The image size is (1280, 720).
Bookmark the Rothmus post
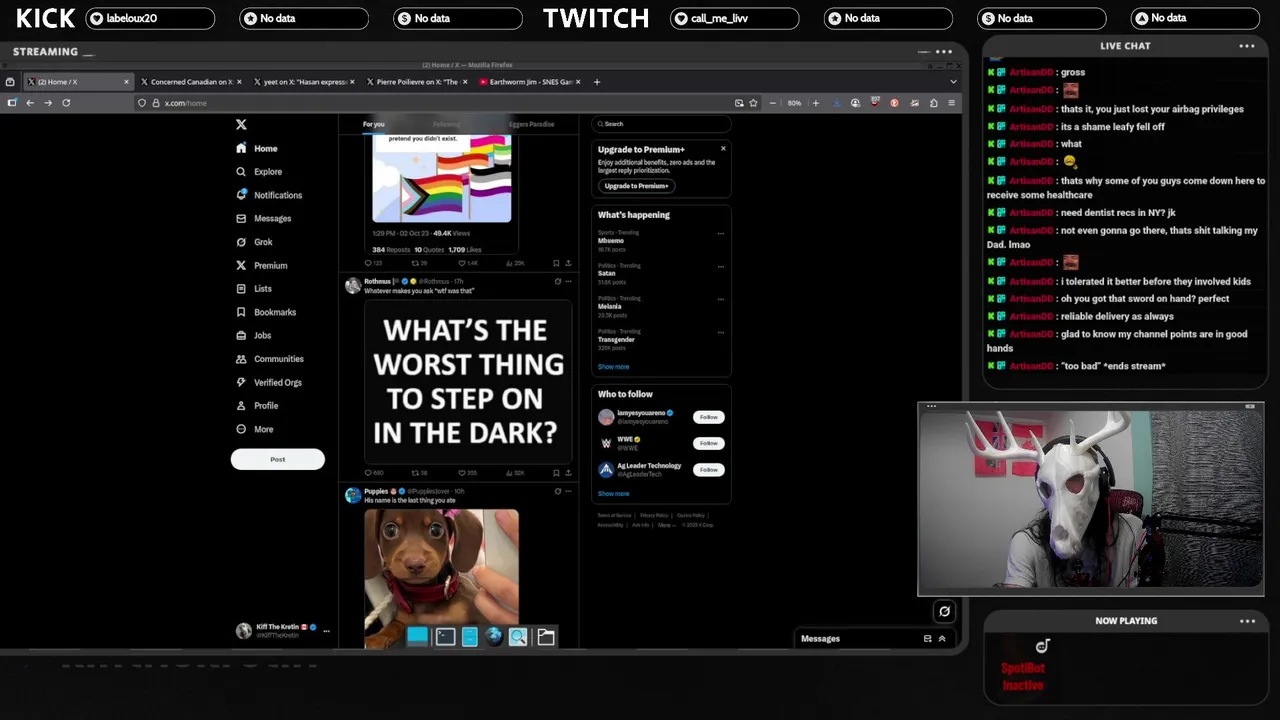[556, 473]
